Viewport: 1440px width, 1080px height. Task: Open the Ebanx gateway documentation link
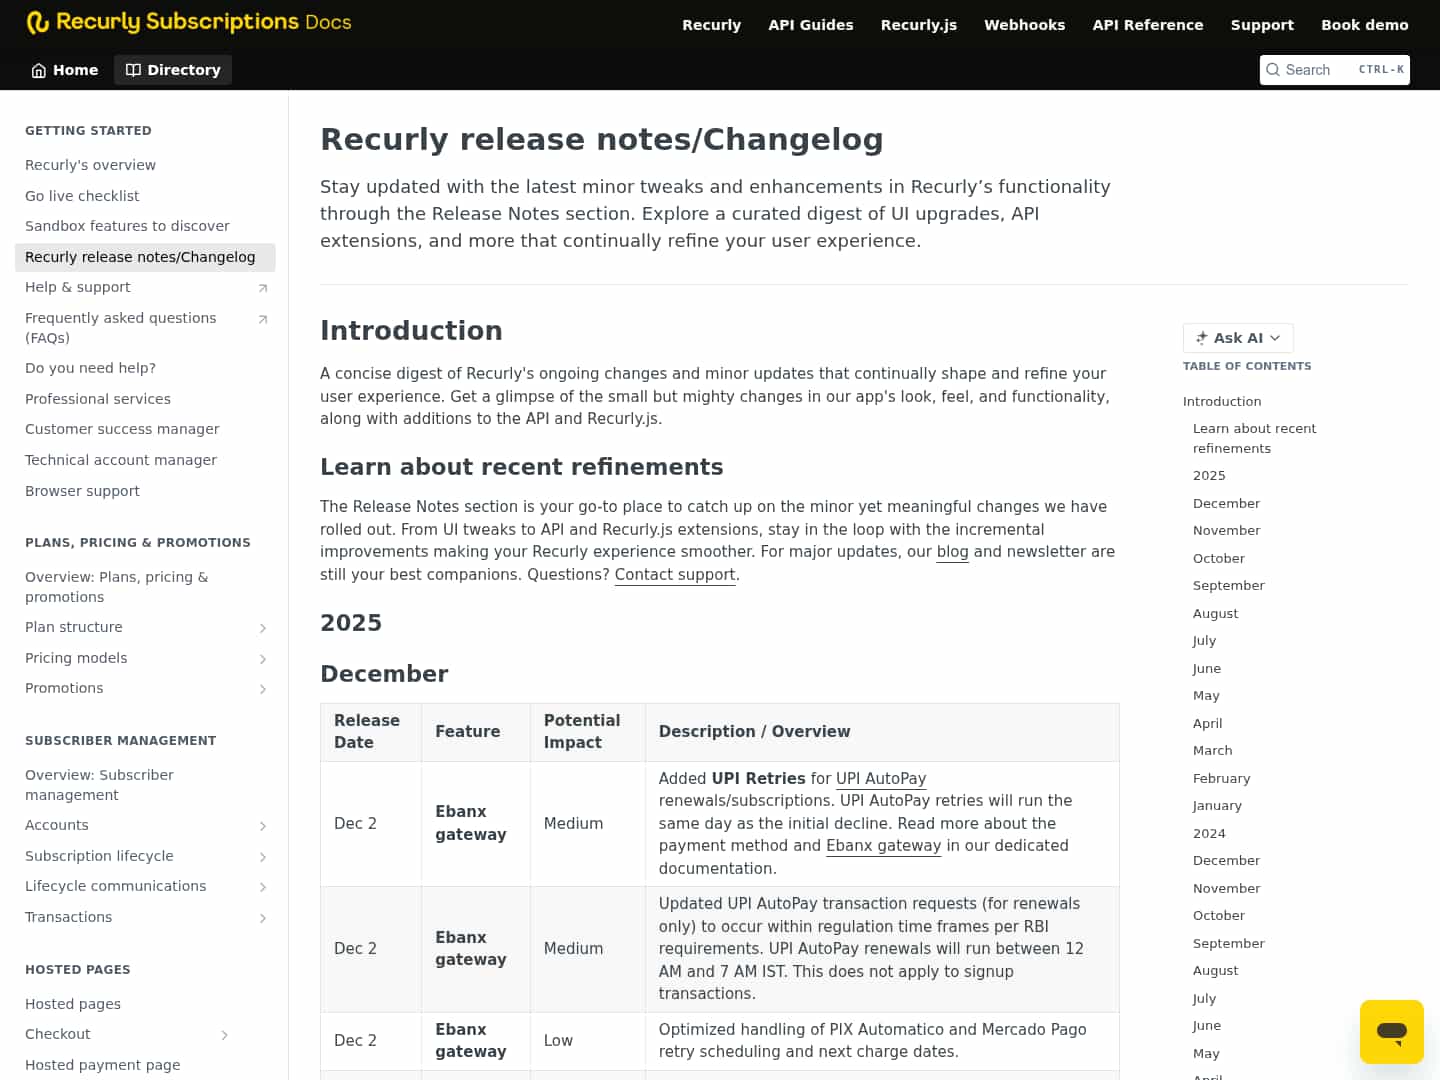click(x=883, y=846)
